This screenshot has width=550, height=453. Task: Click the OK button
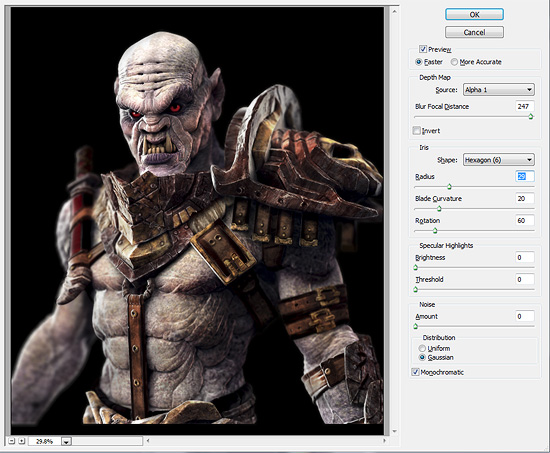tap(474, 14)
